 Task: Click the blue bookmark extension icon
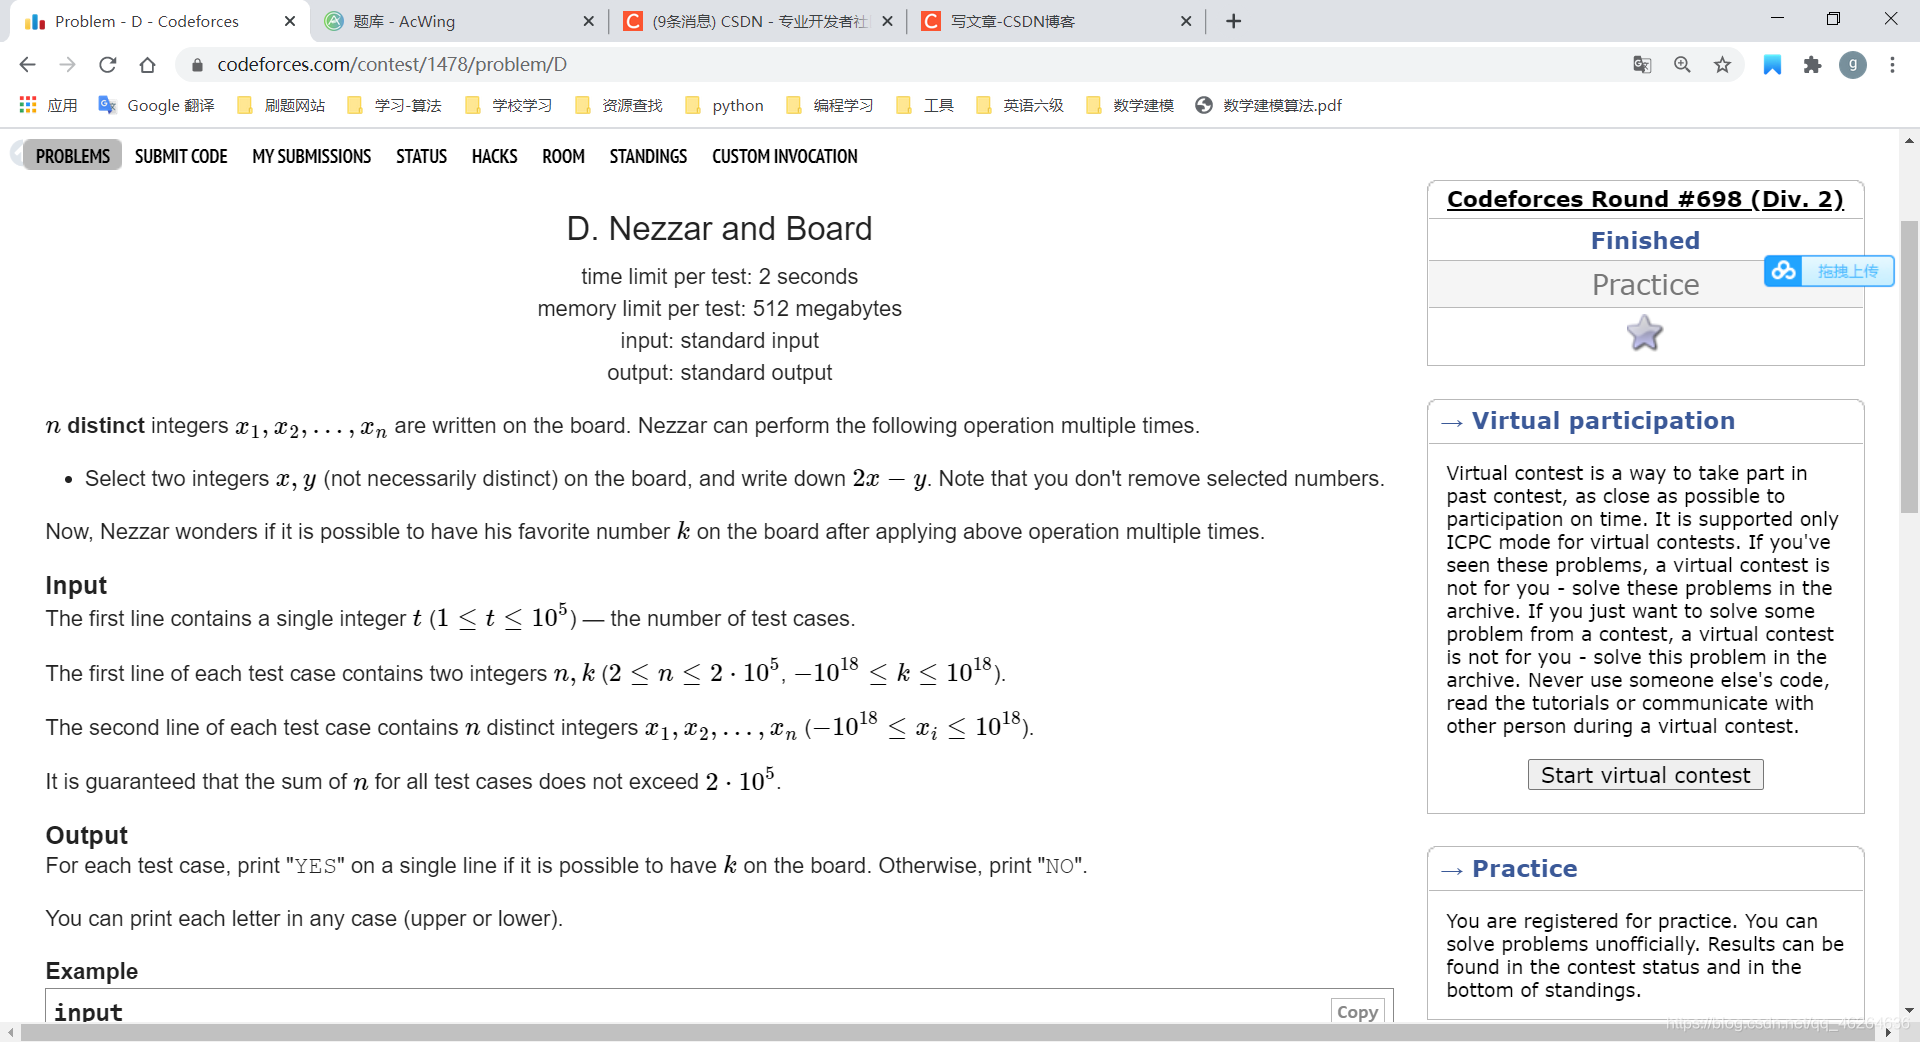(1772, 65)
